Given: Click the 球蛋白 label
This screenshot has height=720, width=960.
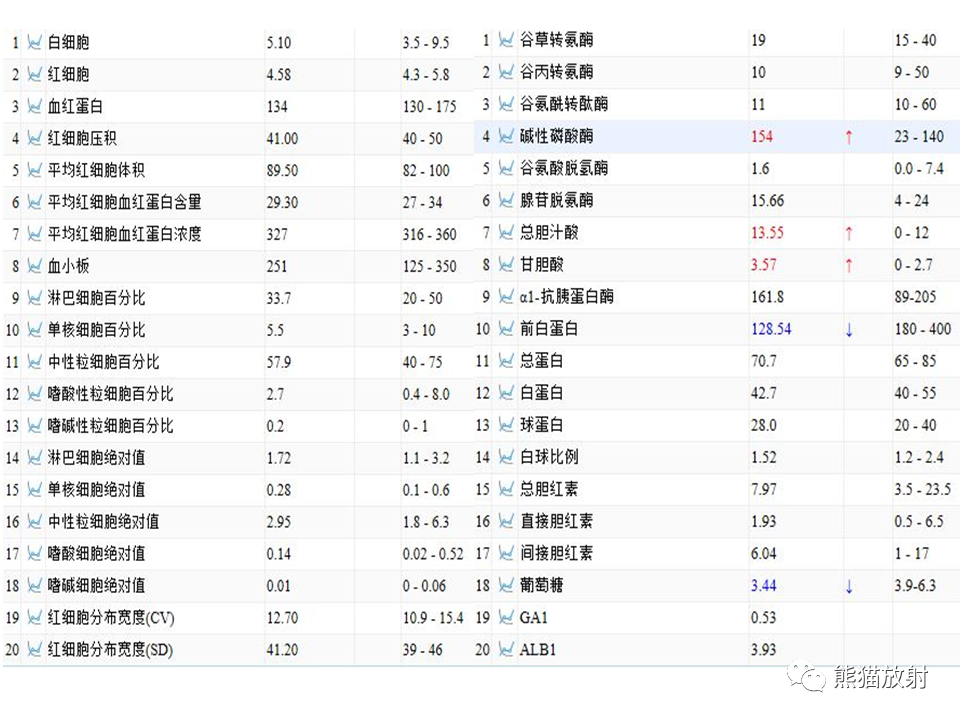Looking at the screenshot, I should (x=541, y=424).
